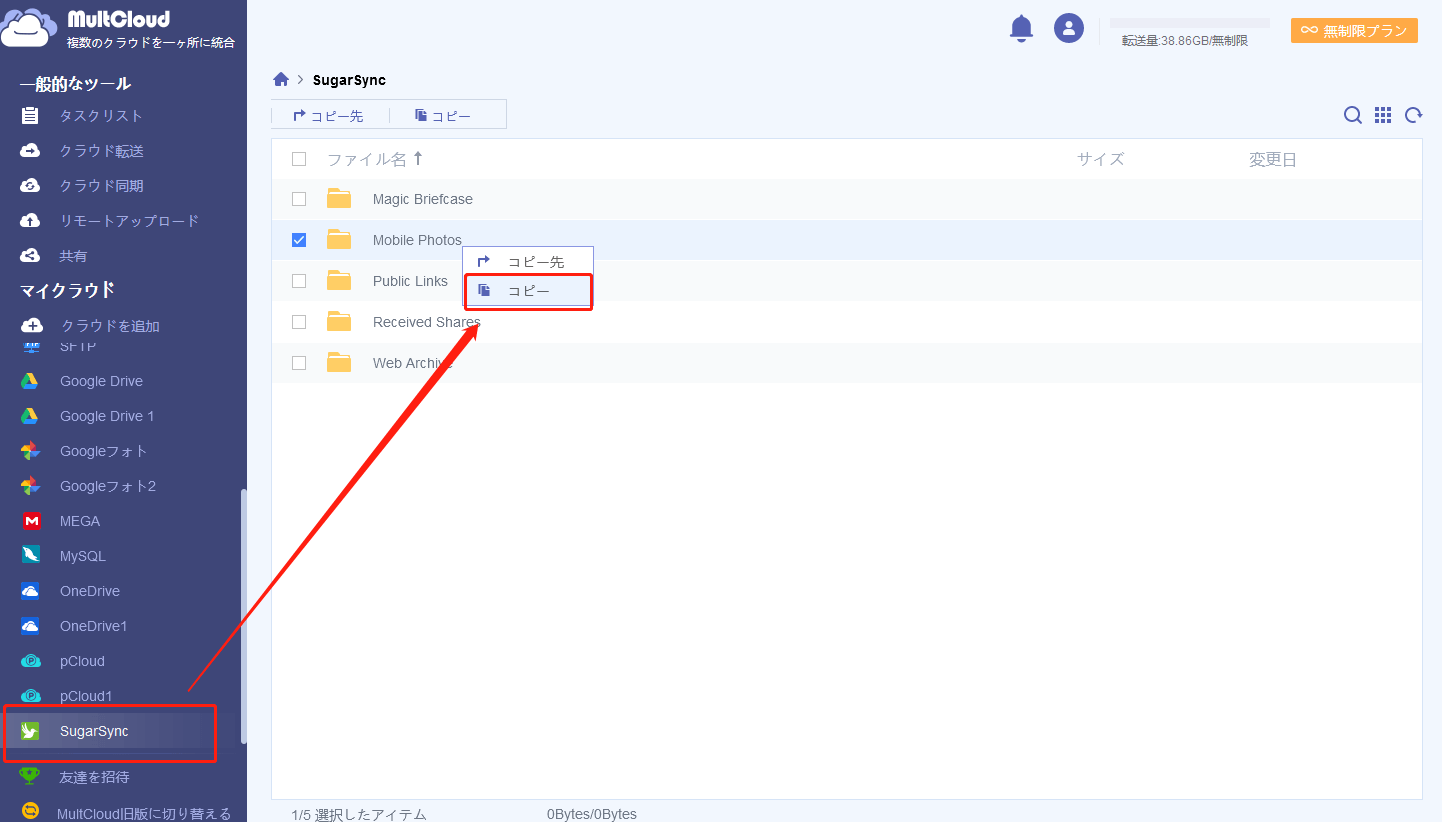Open 共有 in the sidebar
This screenshot has height=822, width=1442.
pyautogui.click(x=73, y=256)
